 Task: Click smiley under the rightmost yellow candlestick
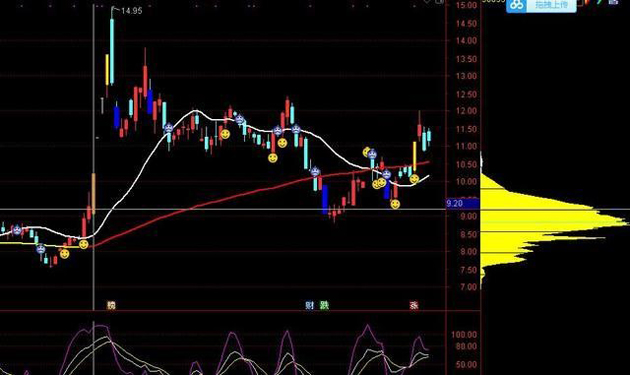click(414, 179)
